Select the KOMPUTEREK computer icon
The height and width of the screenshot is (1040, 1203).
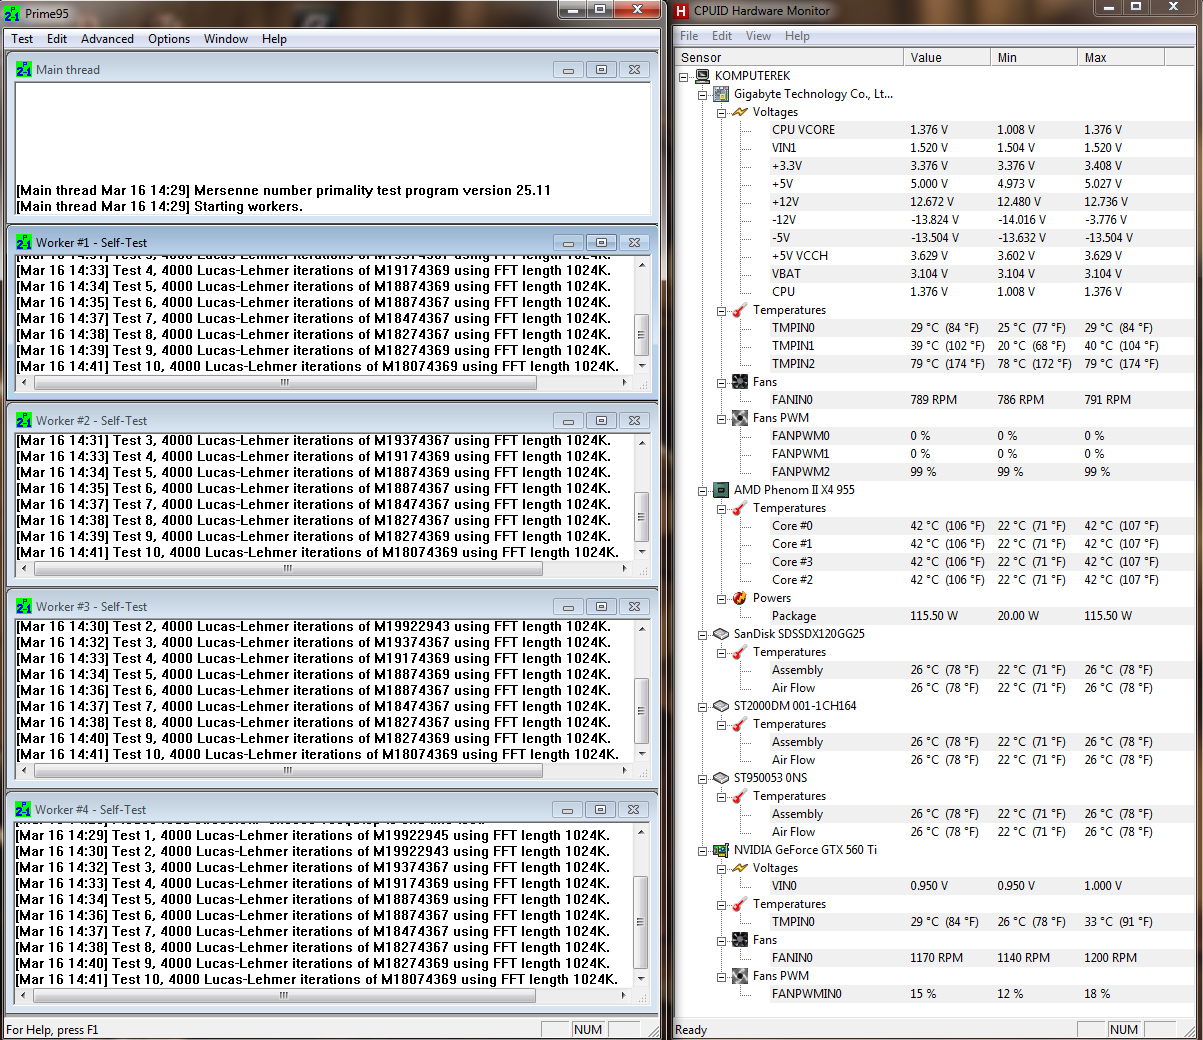click(x=702, y=76)
